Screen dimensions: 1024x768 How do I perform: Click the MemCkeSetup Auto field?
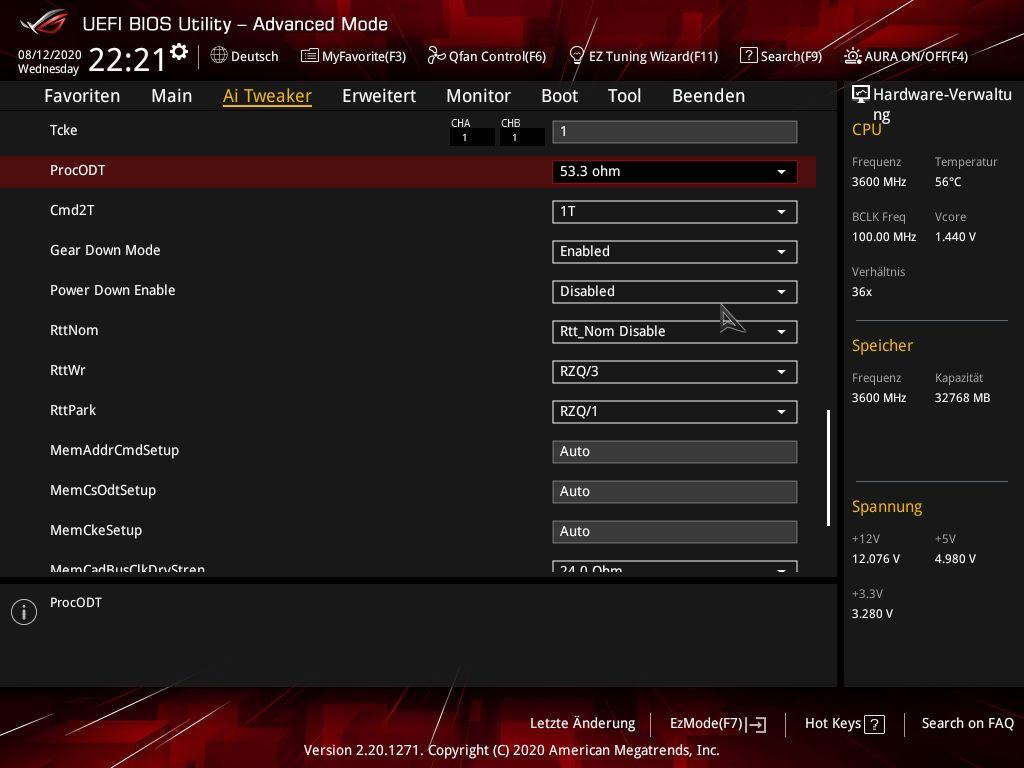coord(674,531)
